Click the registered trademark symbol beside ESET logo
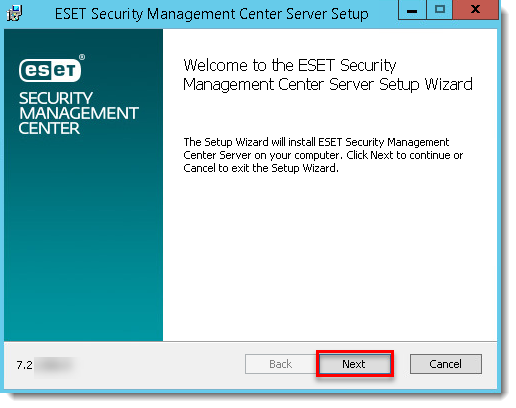 pyautogui.click(x=82, y=57)
